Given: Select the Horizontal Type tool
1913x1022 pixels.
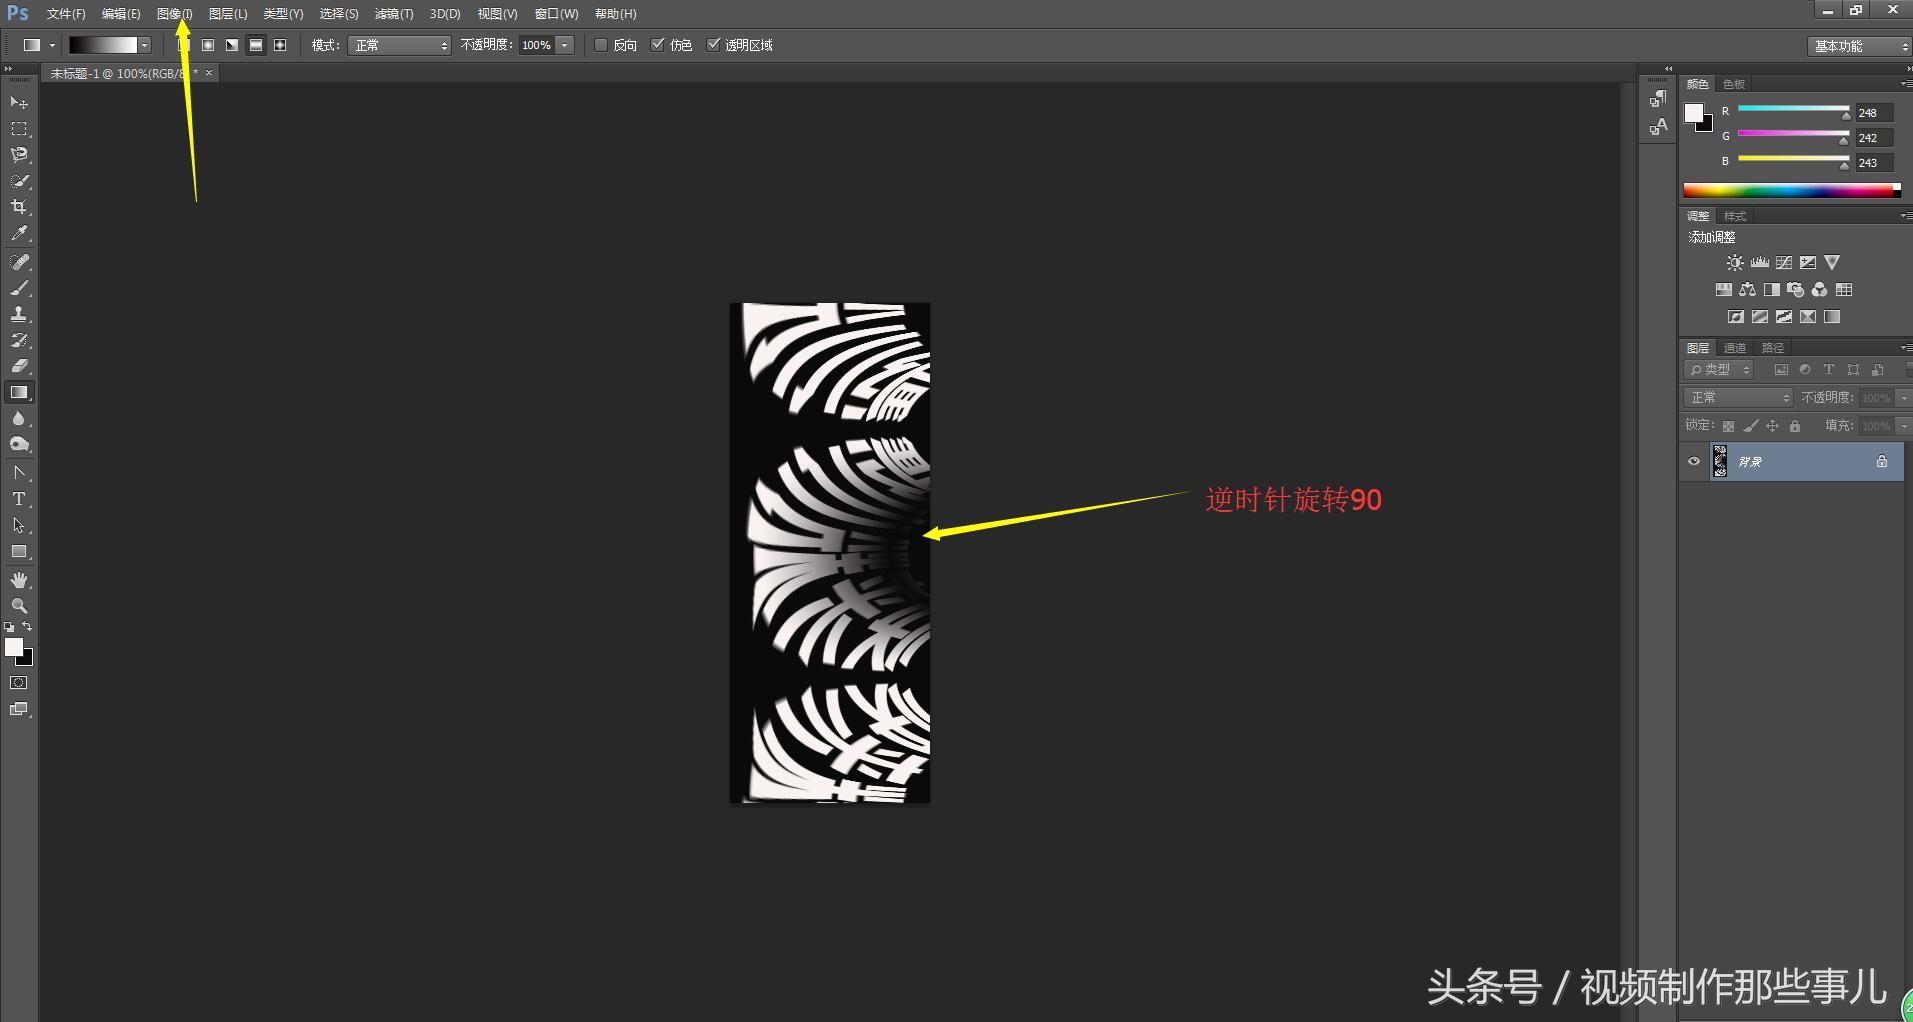Looking at the screenshot, I should coord(19,499).
